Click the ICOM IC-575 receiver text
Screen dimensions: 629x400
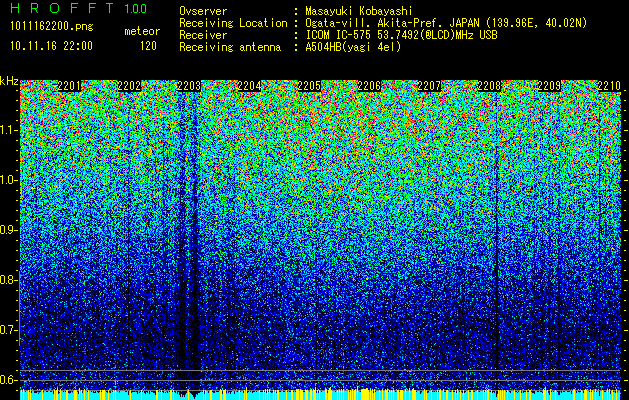click(402, 35)
